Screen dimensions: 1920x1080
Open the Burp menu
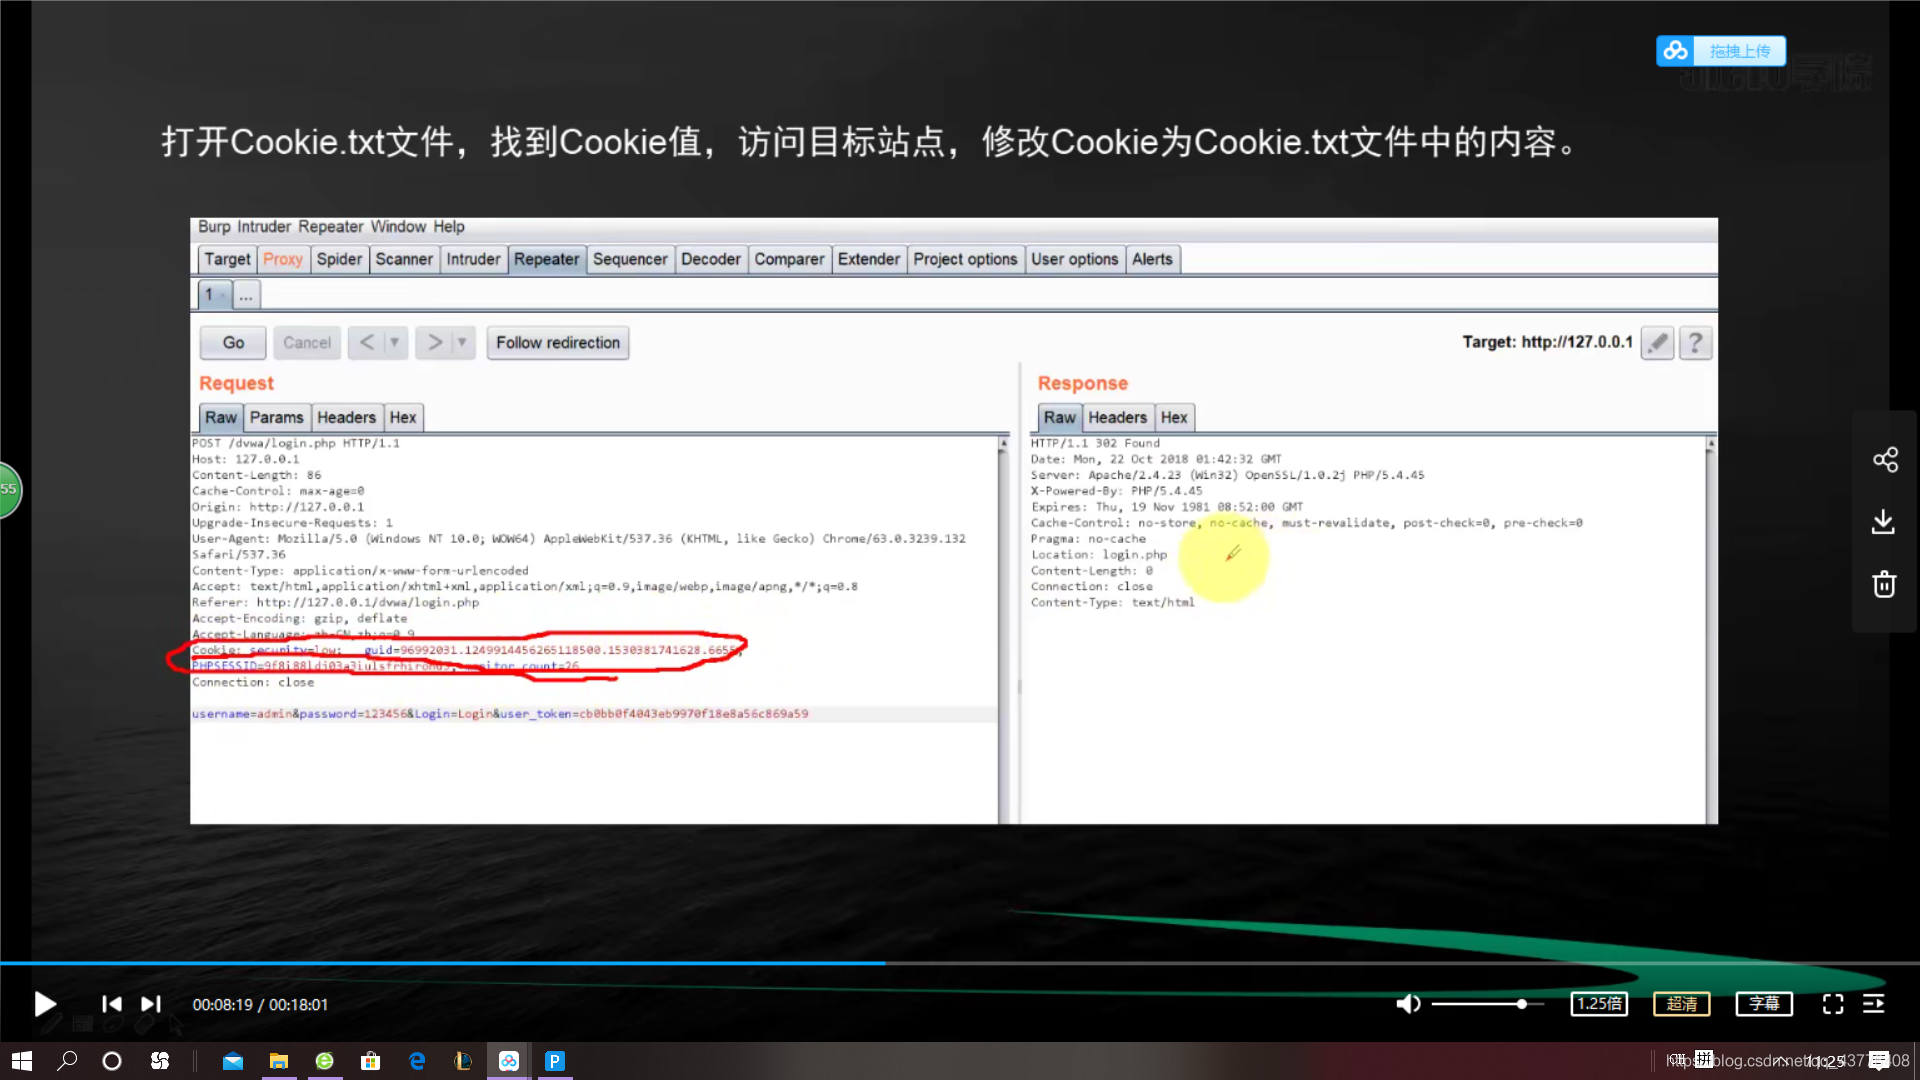point(213,227)
